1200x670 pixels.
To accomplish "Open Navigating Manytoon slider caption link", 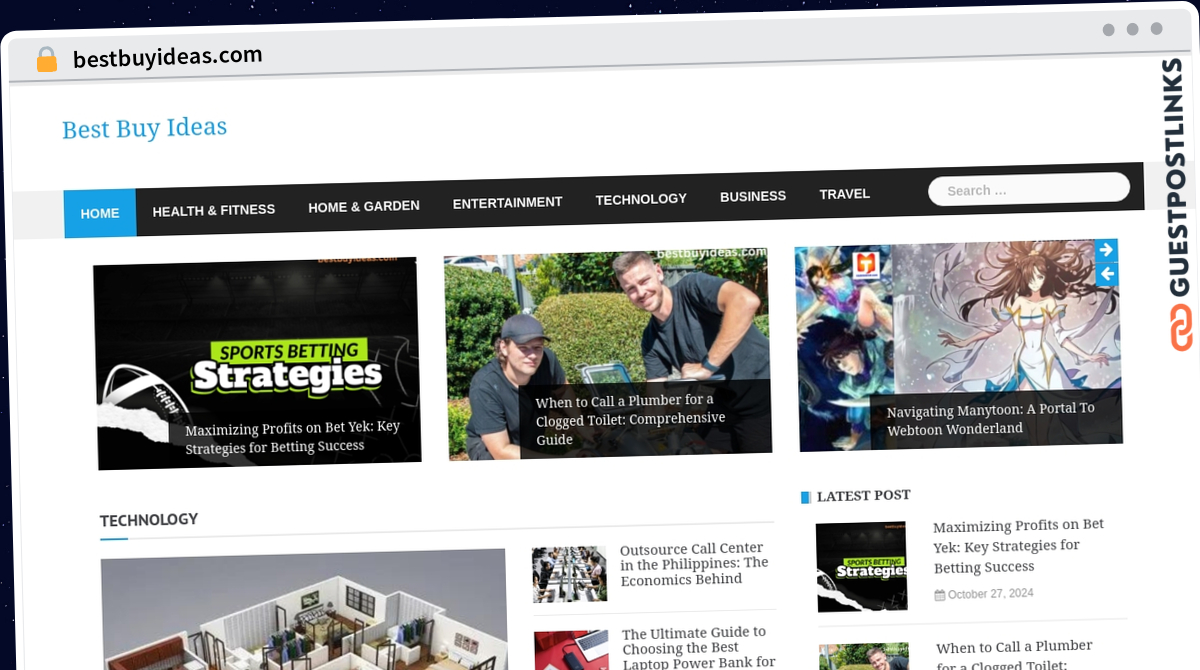I will tap(991, 418).
